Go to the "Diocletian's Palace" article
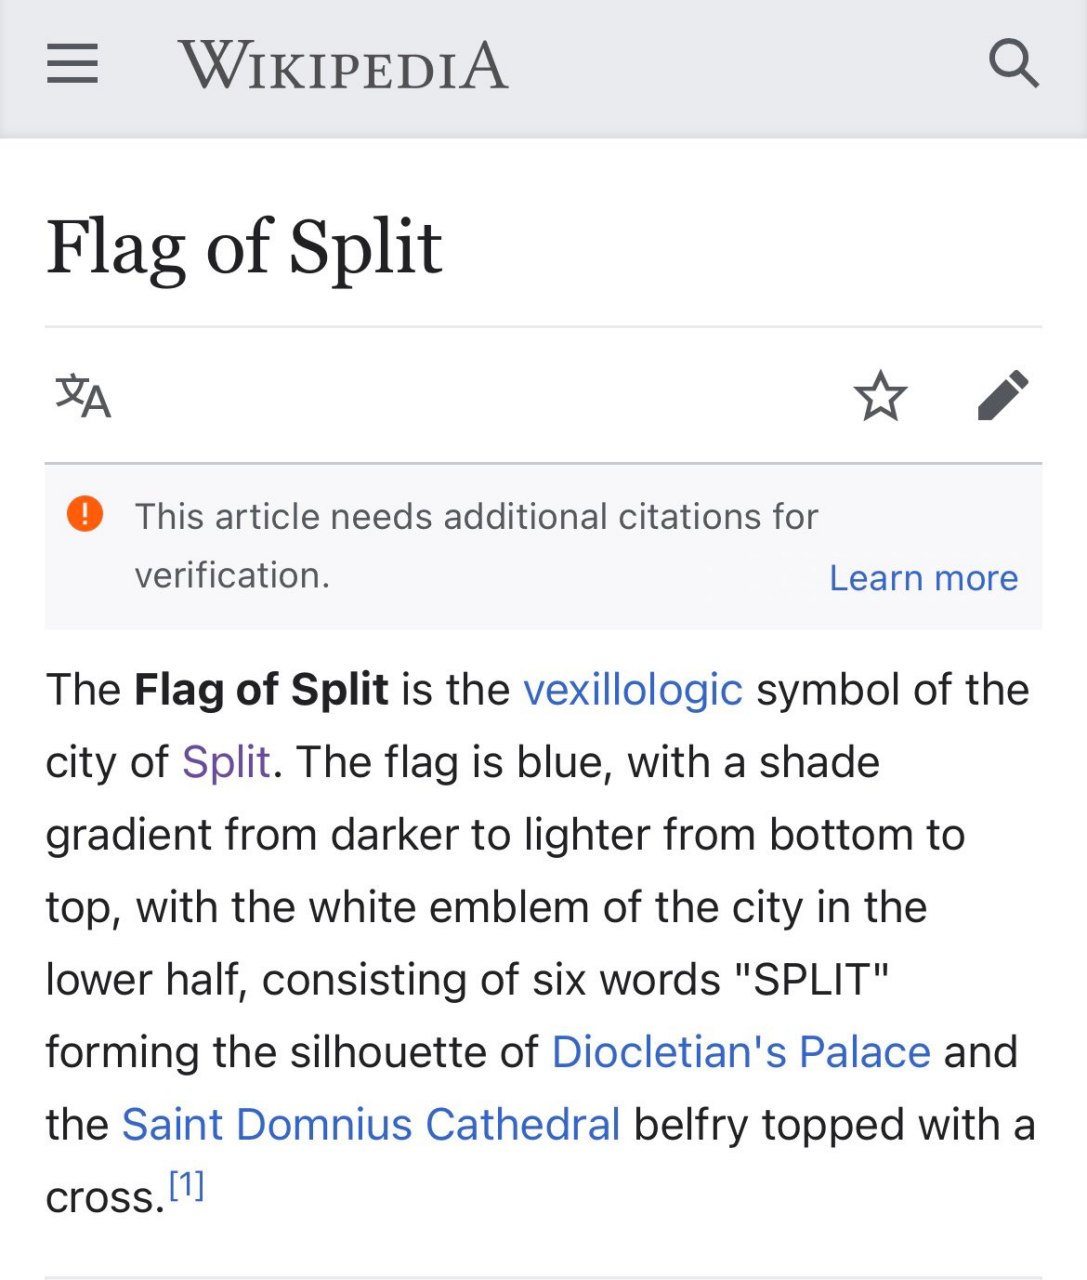The image size is (1087, 1280). 740,1052
